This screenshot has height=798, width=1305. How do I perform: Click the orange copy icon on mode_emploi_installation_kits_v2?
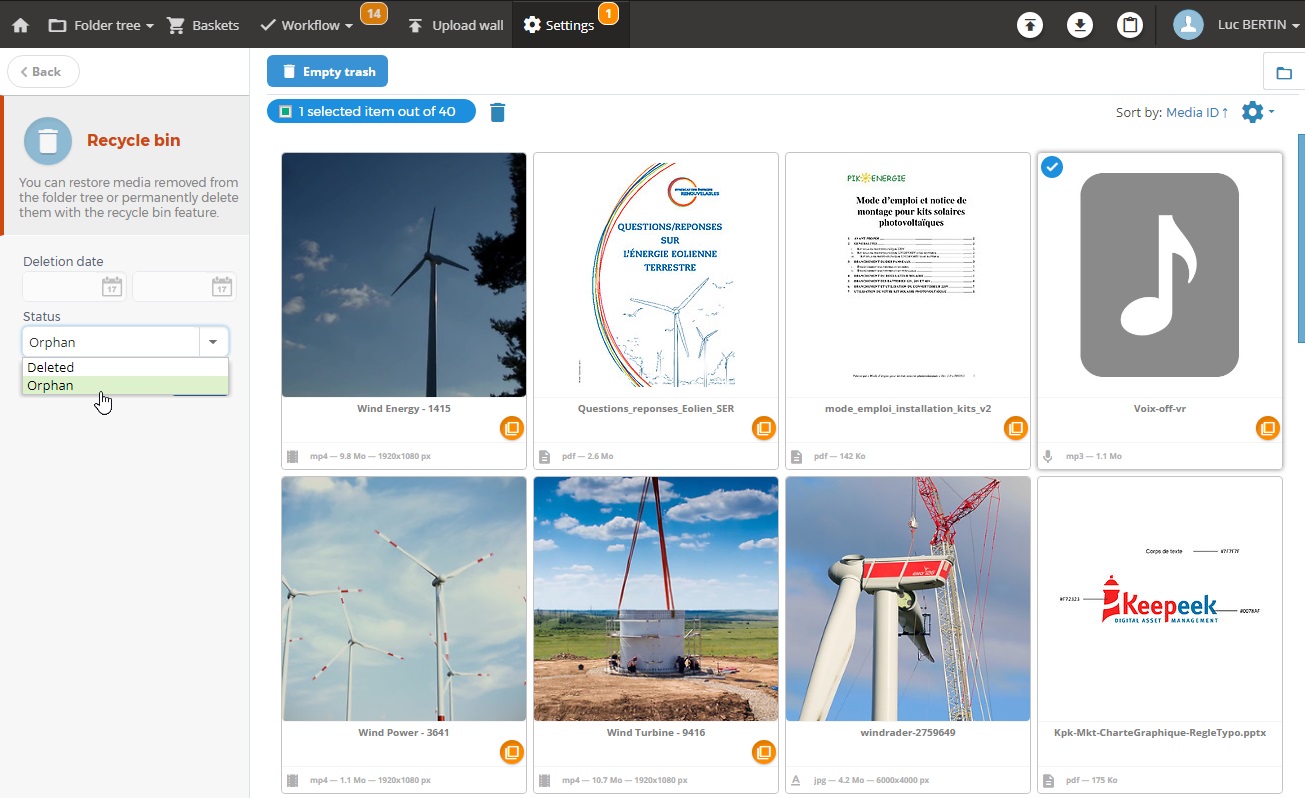click(1016, 428)
